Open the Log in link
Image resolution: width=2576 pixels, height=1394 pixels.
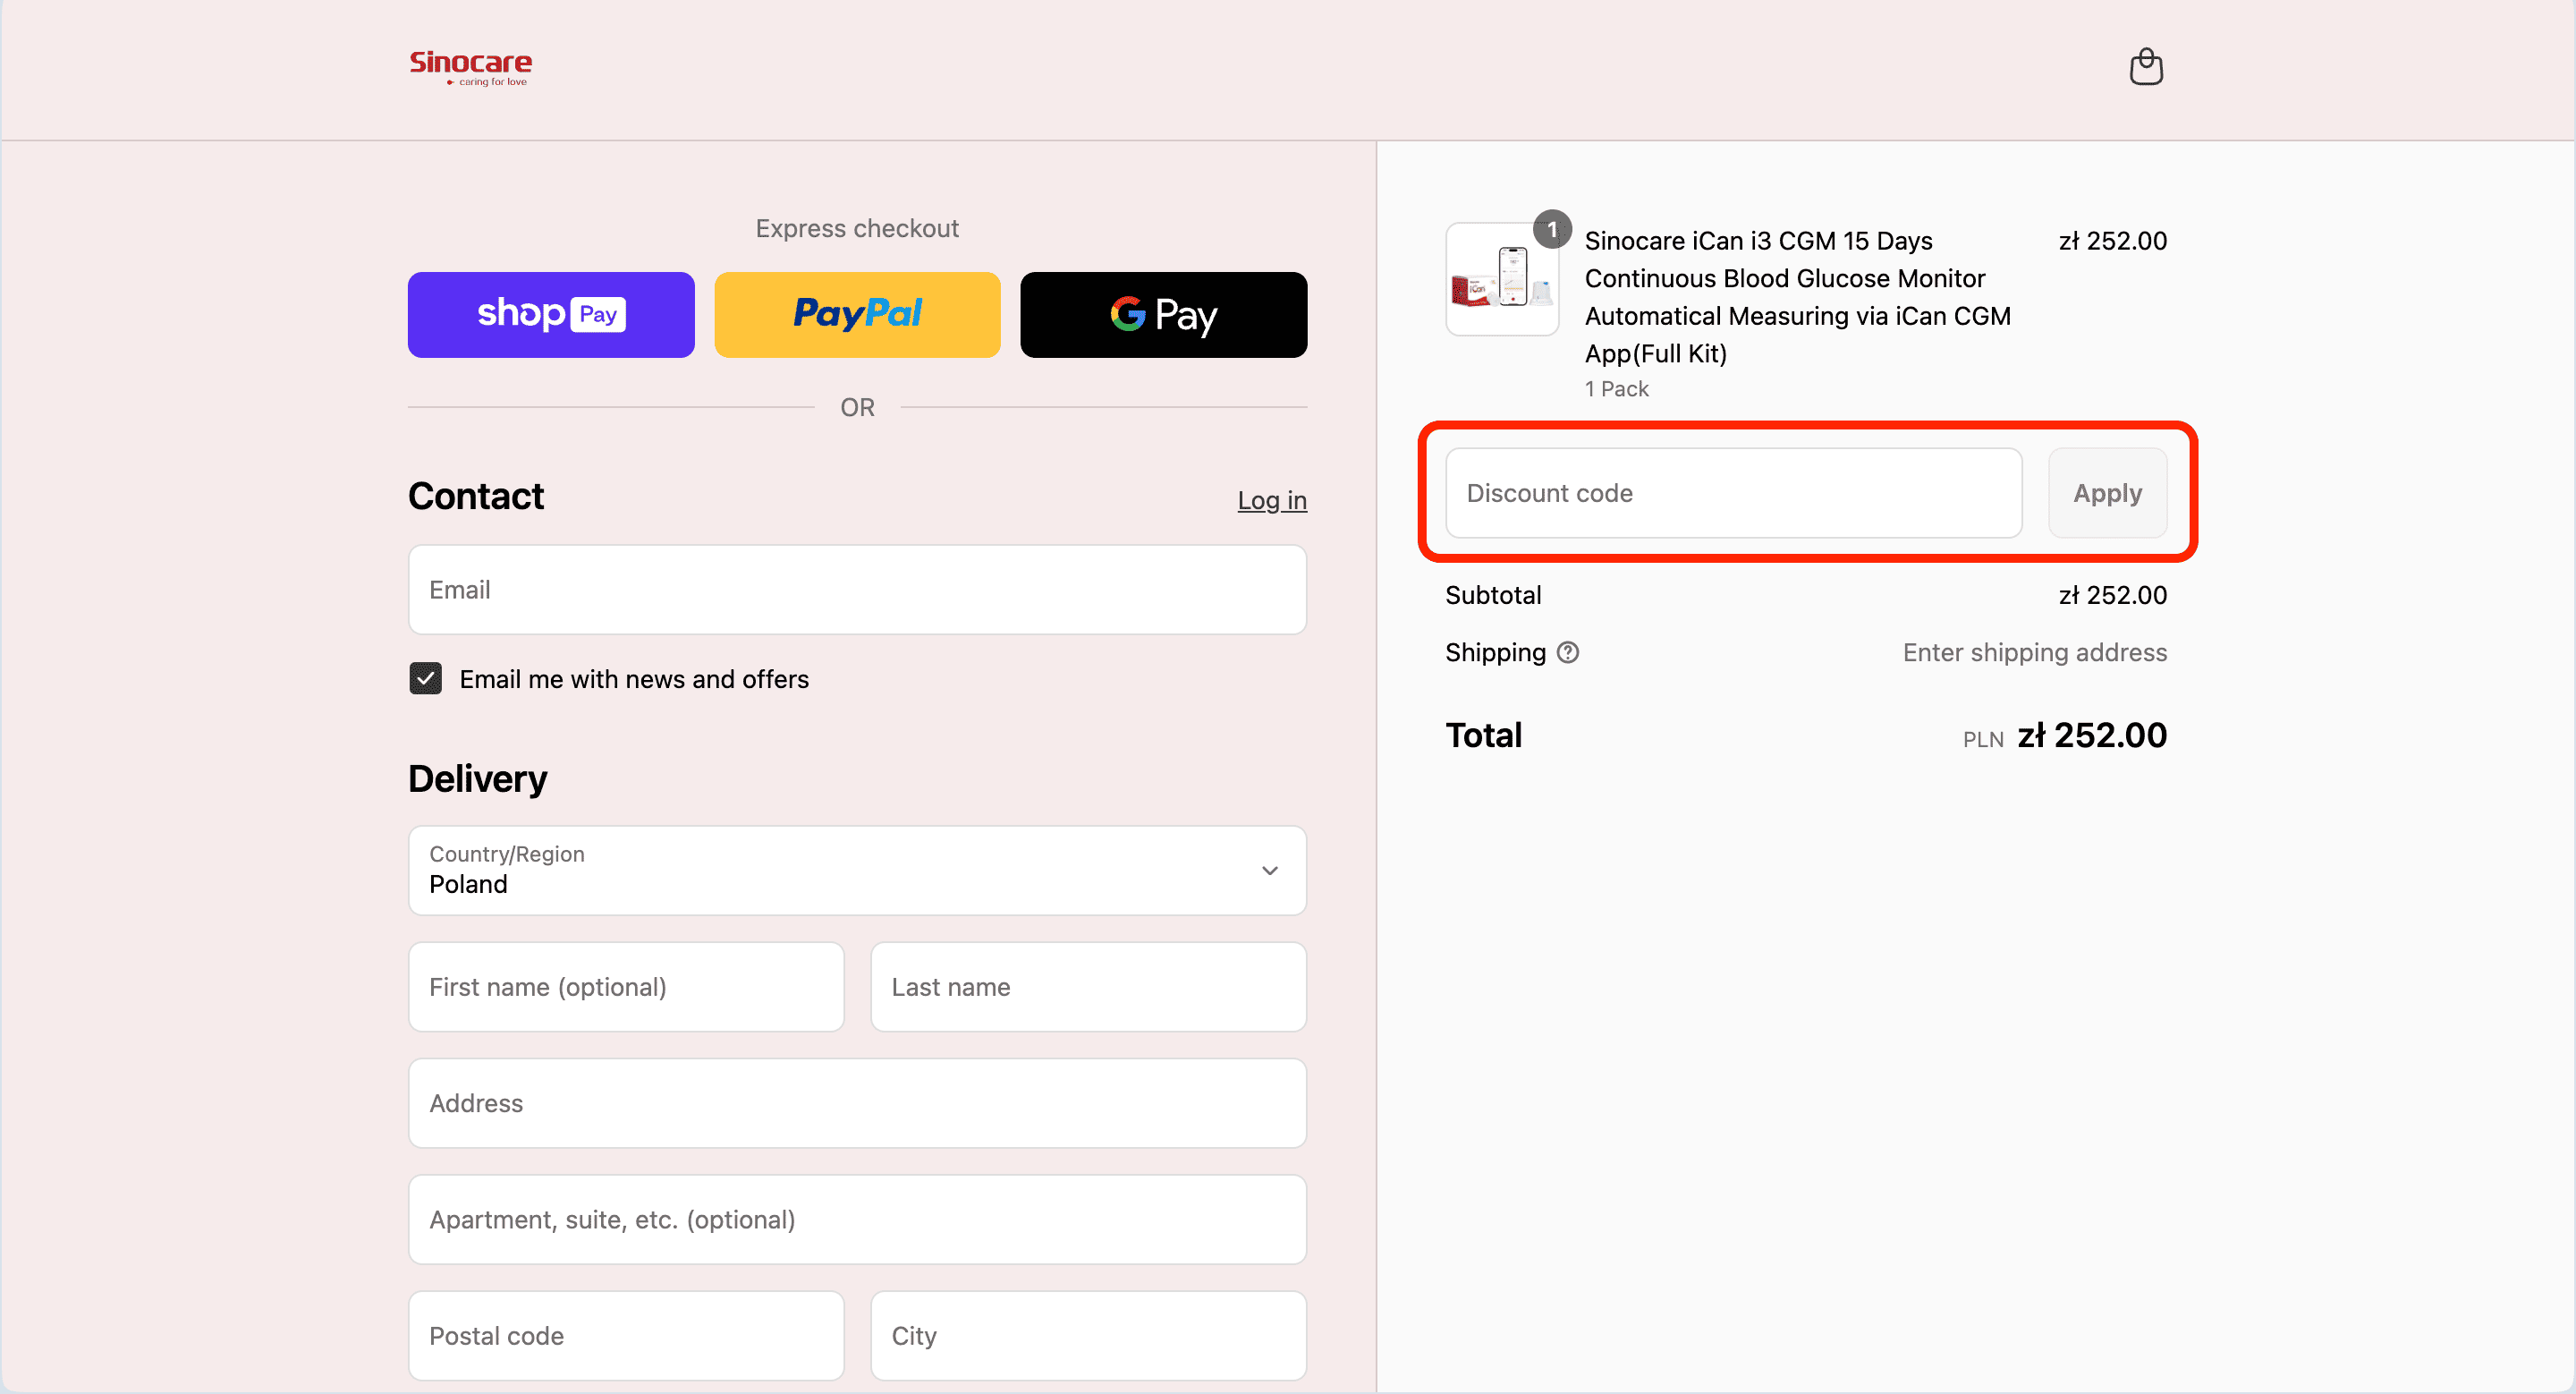coord(1272,500)
